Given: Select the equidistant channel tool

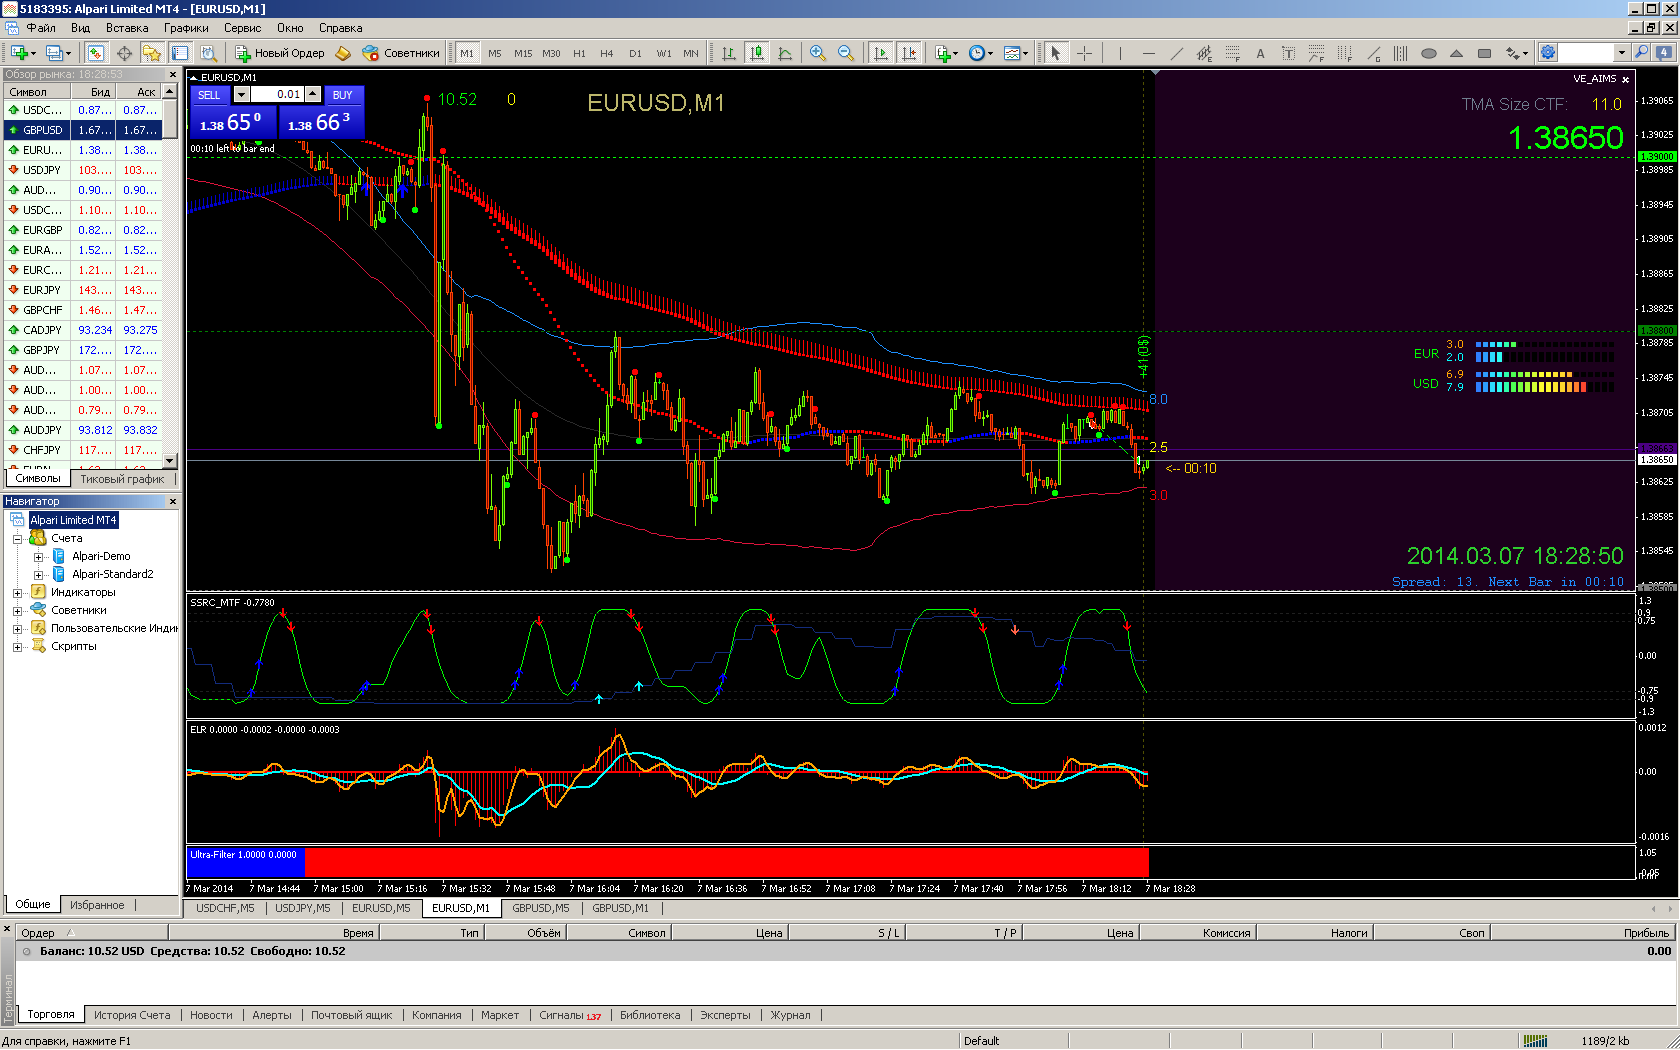Looking at the screenshot, I should 1204,53.
